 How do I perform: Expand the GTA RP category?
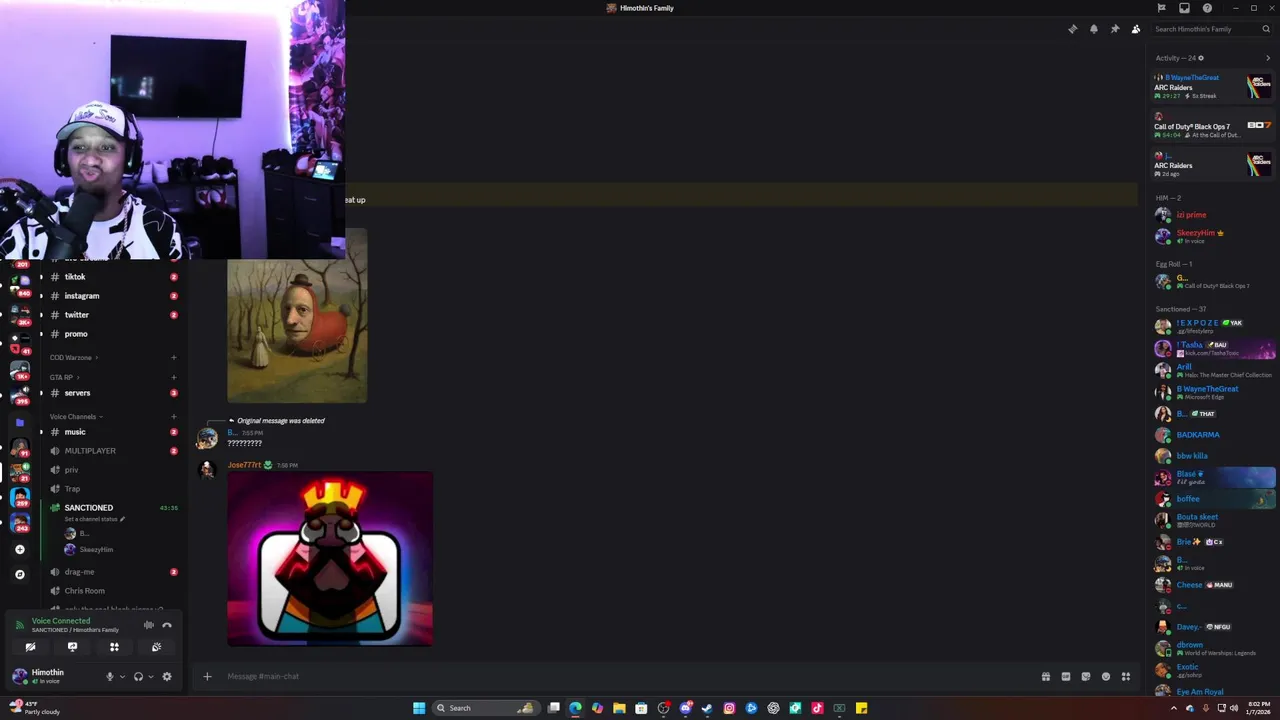pyautogui.click(x=65, y=377)
